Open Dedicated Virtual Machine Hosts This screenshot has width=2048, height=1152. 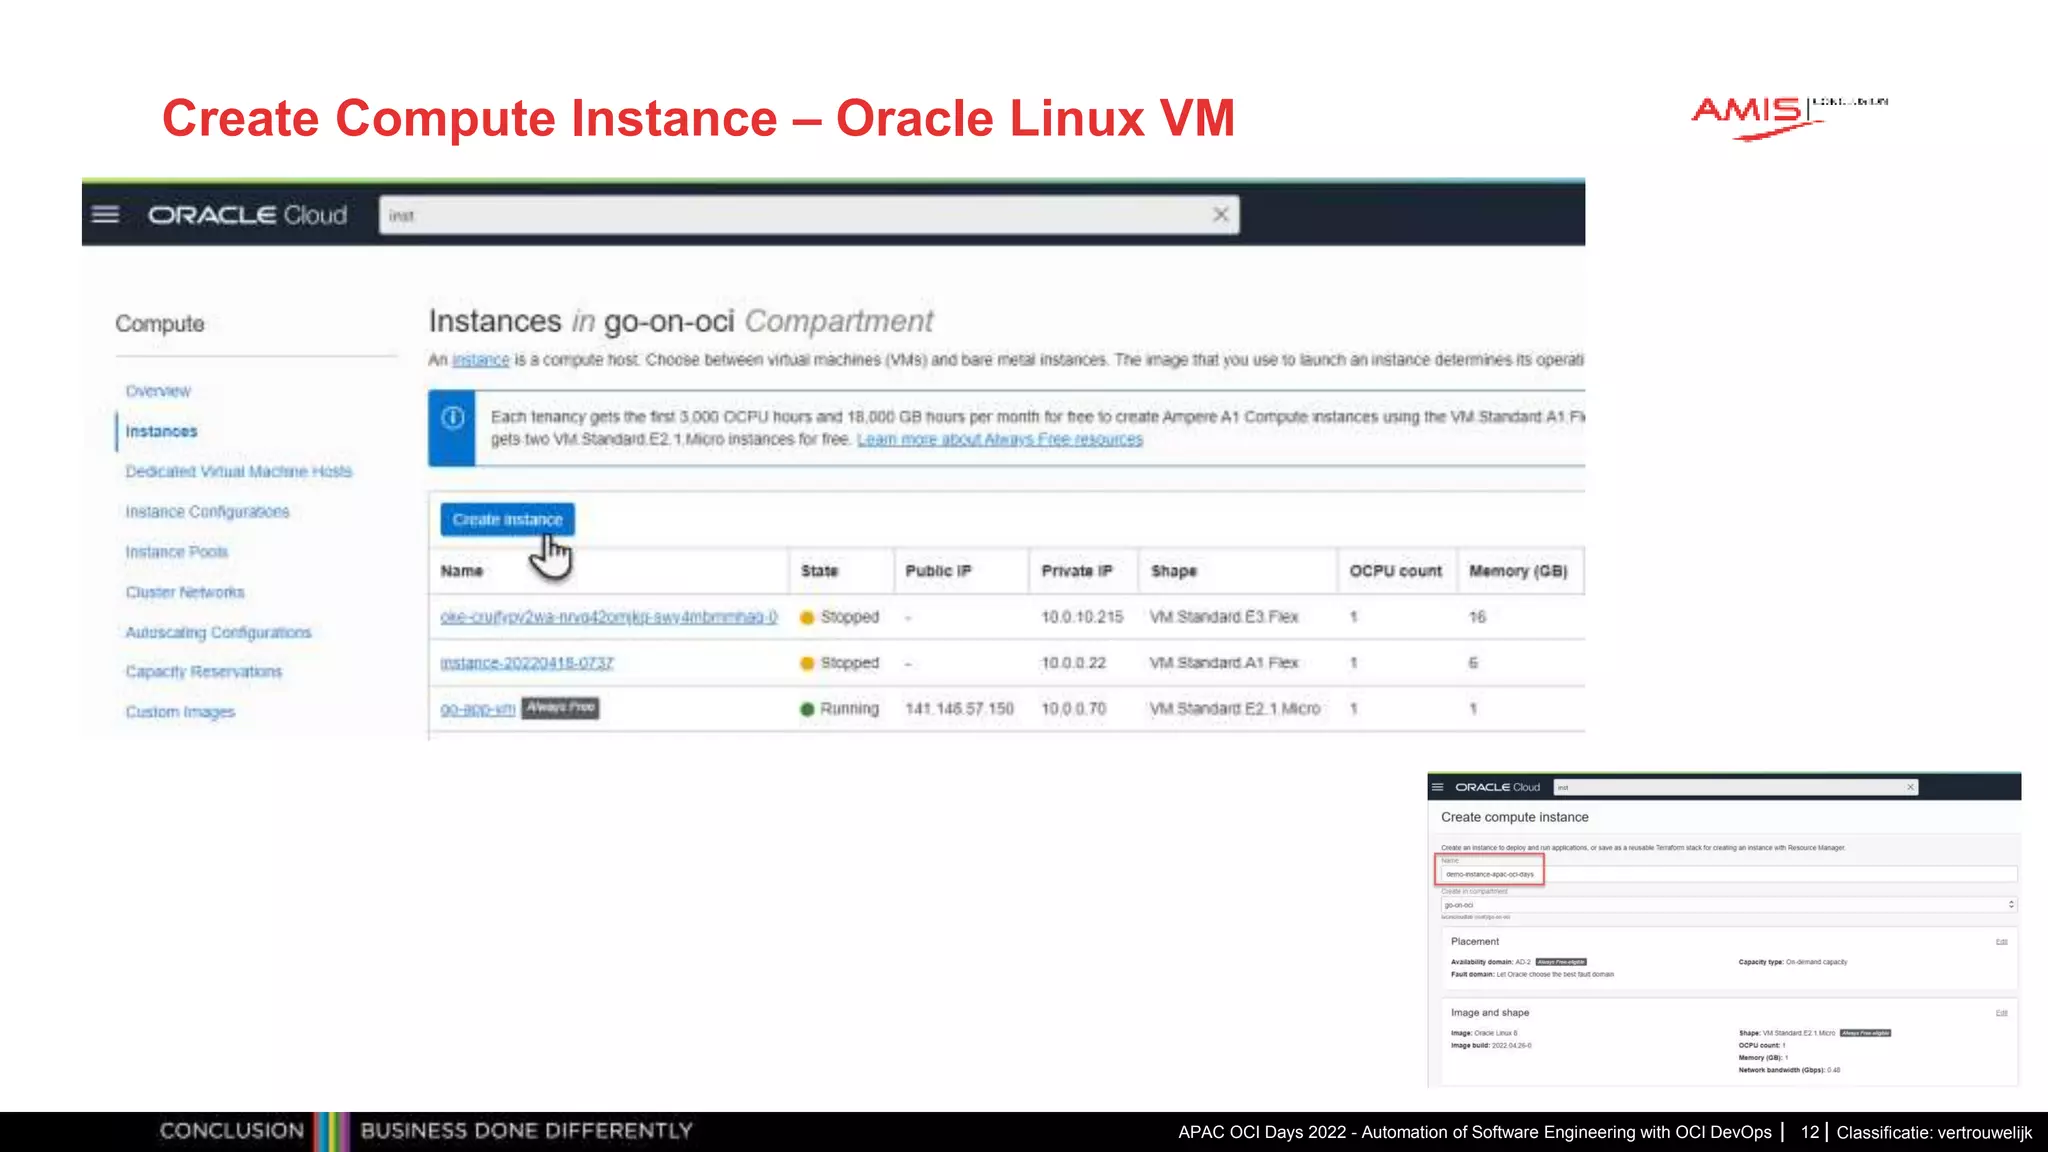238,471
